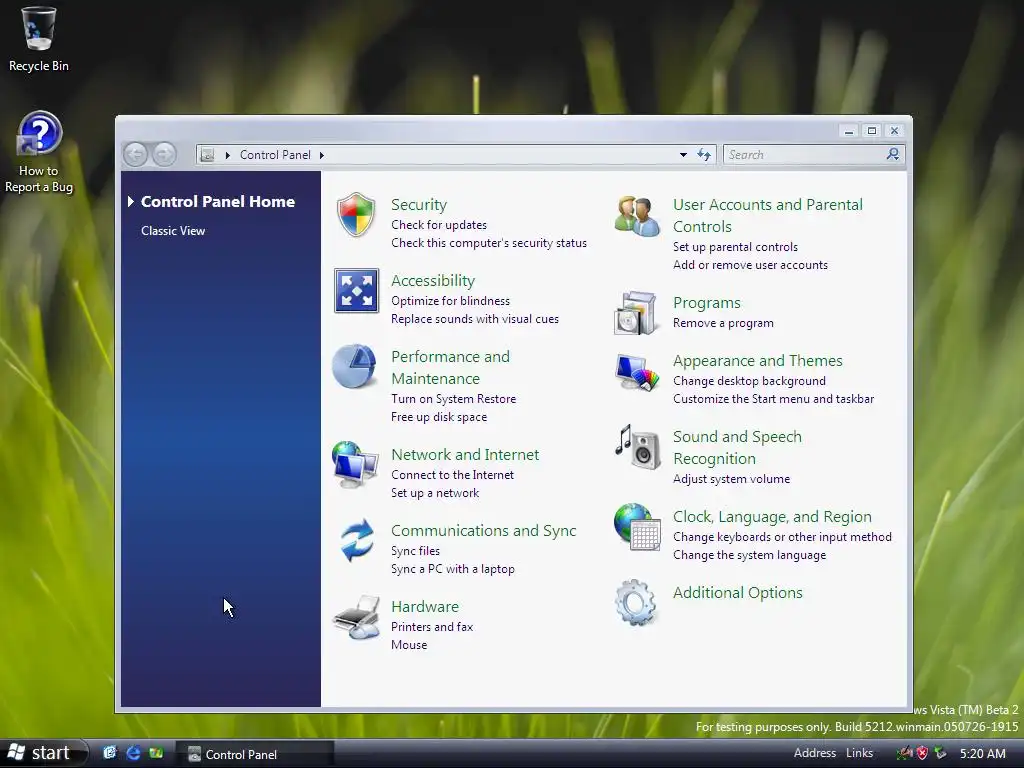Click the address bar computer icon
This screenshot has width=1024, height=768.
click(207, 155)
